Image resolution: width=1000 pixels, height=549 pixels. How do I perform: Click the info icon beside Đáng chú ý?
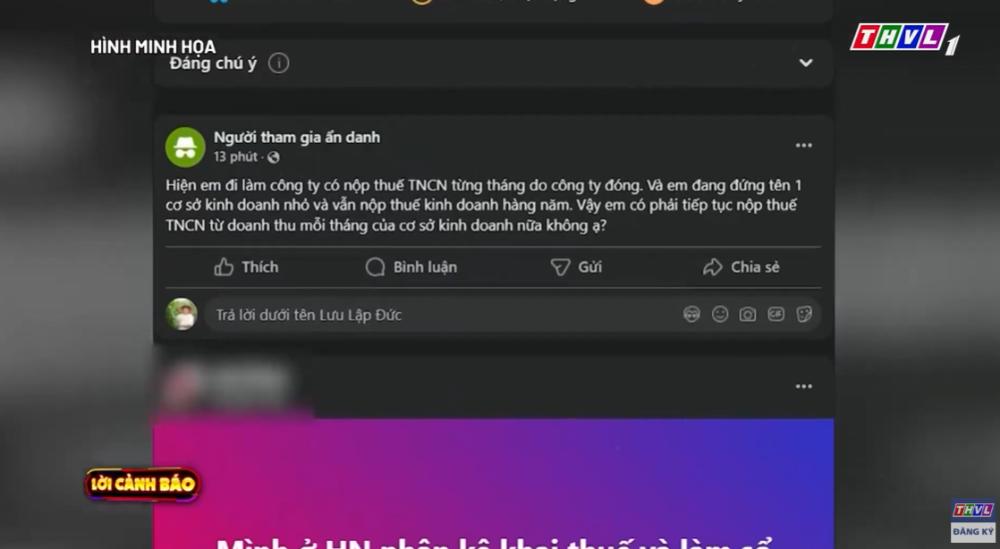pyautogui.click(x=278, y=63)
